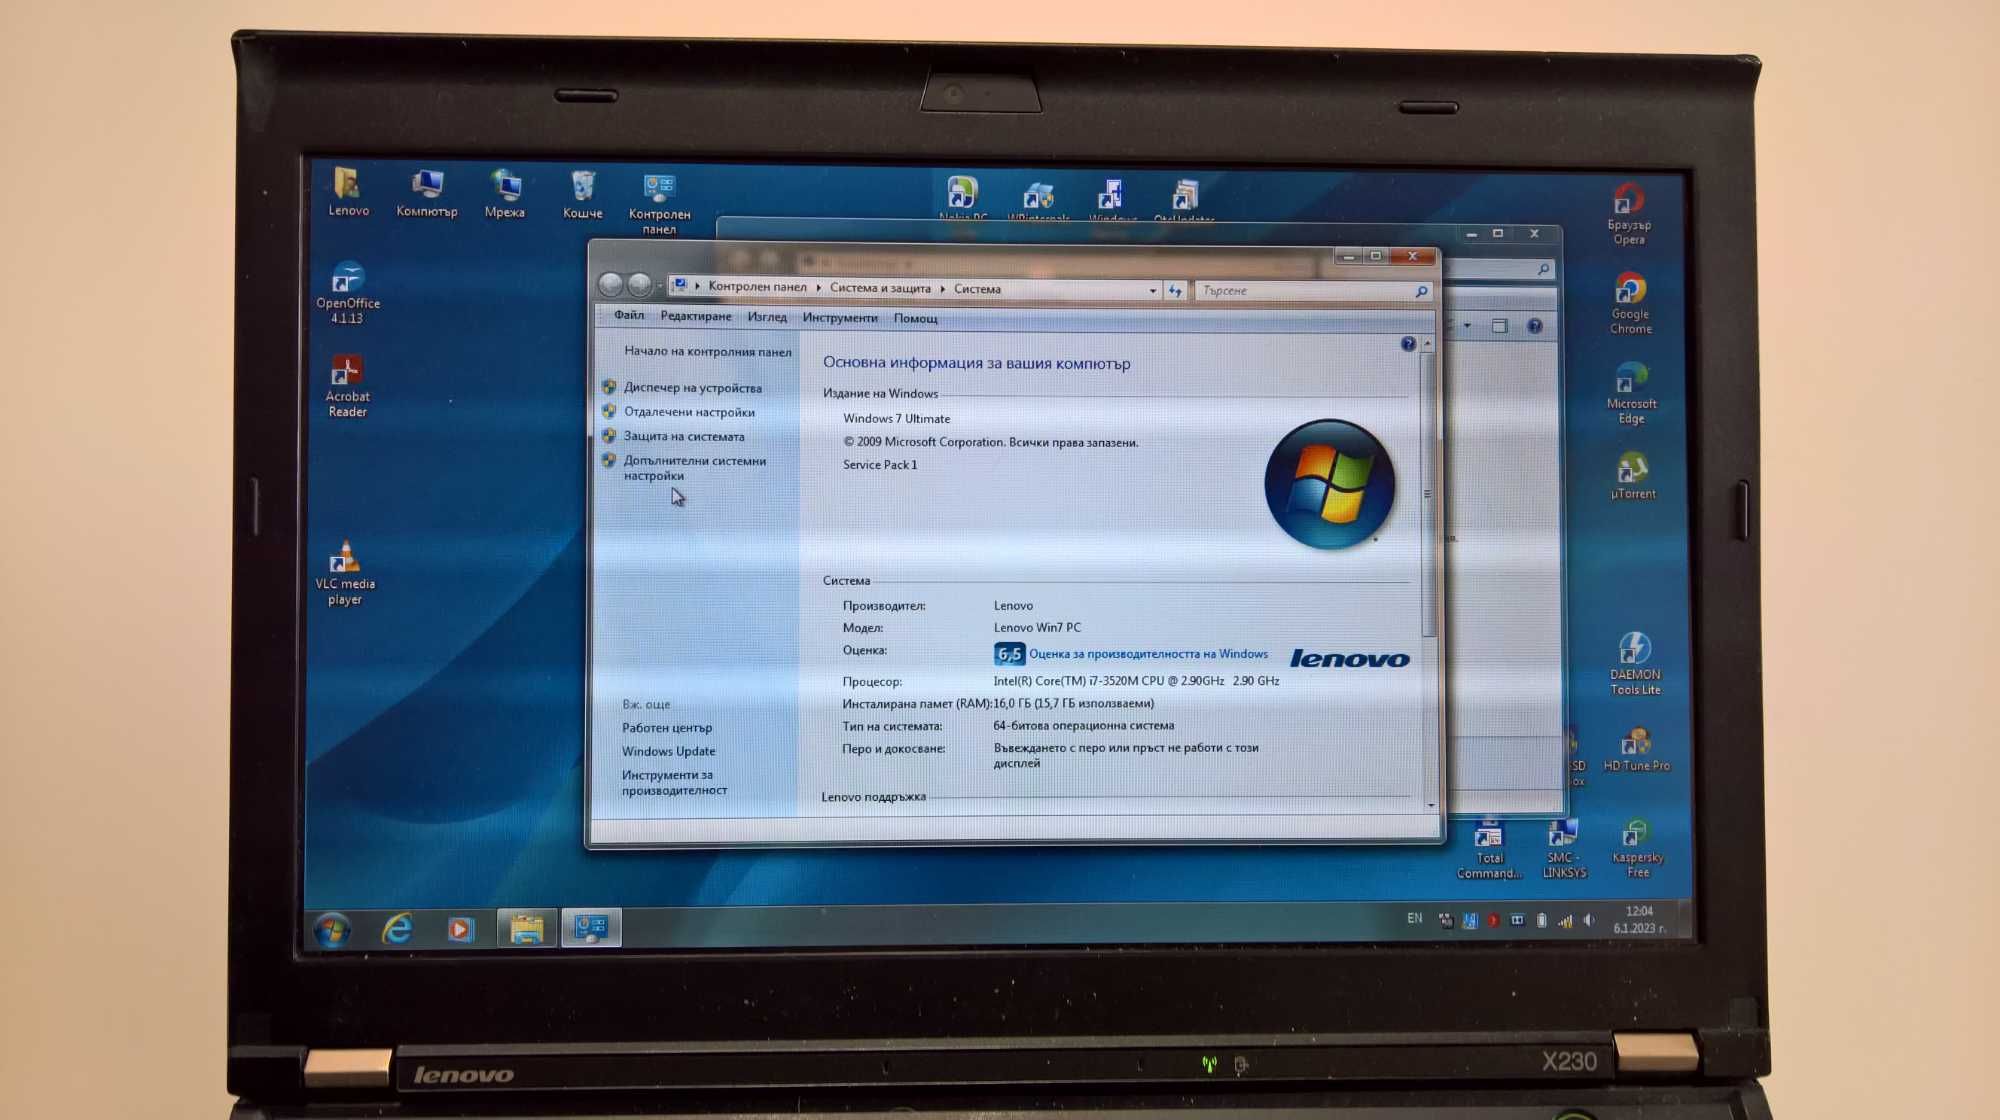Viewport: 2000px width, 1120px height.
Task: Launch Internet Explorer from taskbar
Action: point(398,930)
